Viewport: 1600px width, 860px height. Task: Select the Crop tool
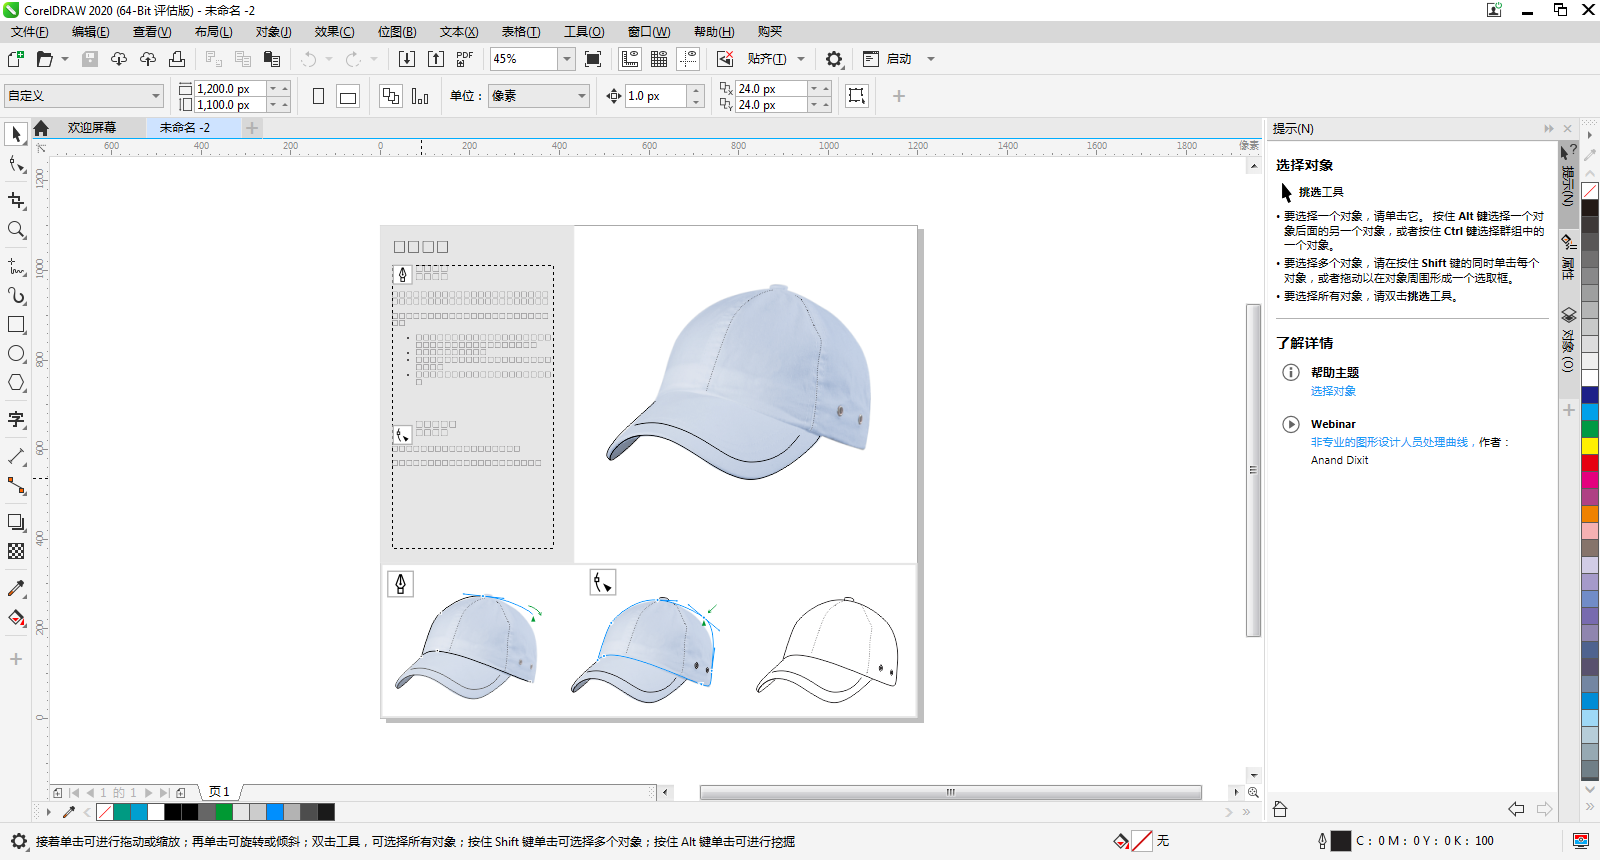[x=16, y=201]
